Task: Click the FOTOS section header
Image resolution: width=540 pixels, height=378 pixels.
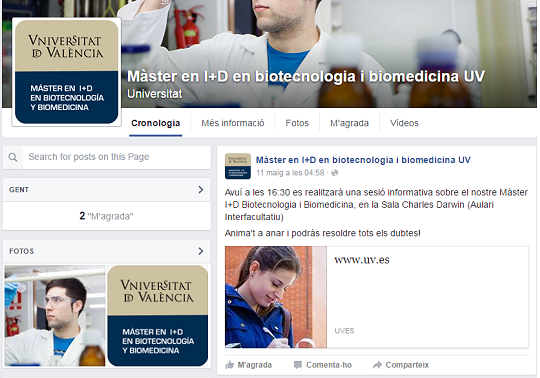Action: (x=107, y=251)
